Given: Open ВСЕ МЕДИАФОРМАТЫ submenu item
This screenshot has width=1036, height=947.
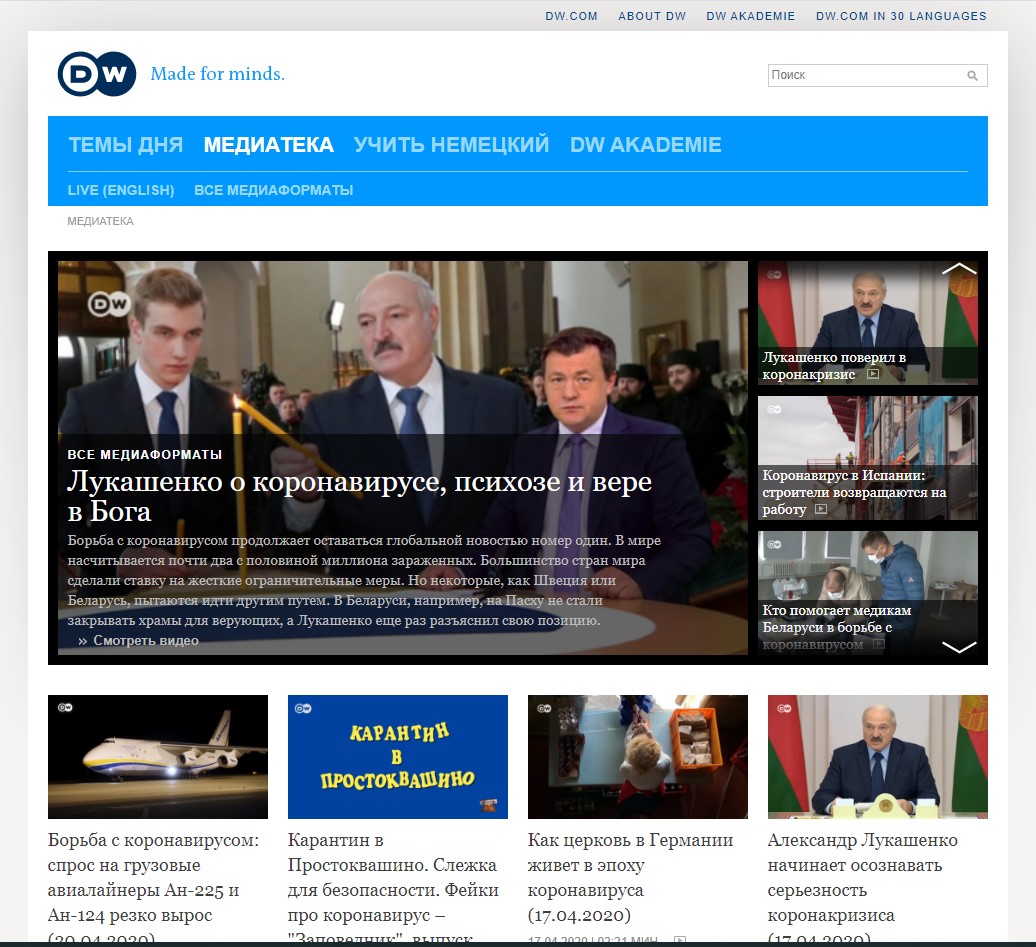Looking at the screenshot, I should click(x=274, y=190).
